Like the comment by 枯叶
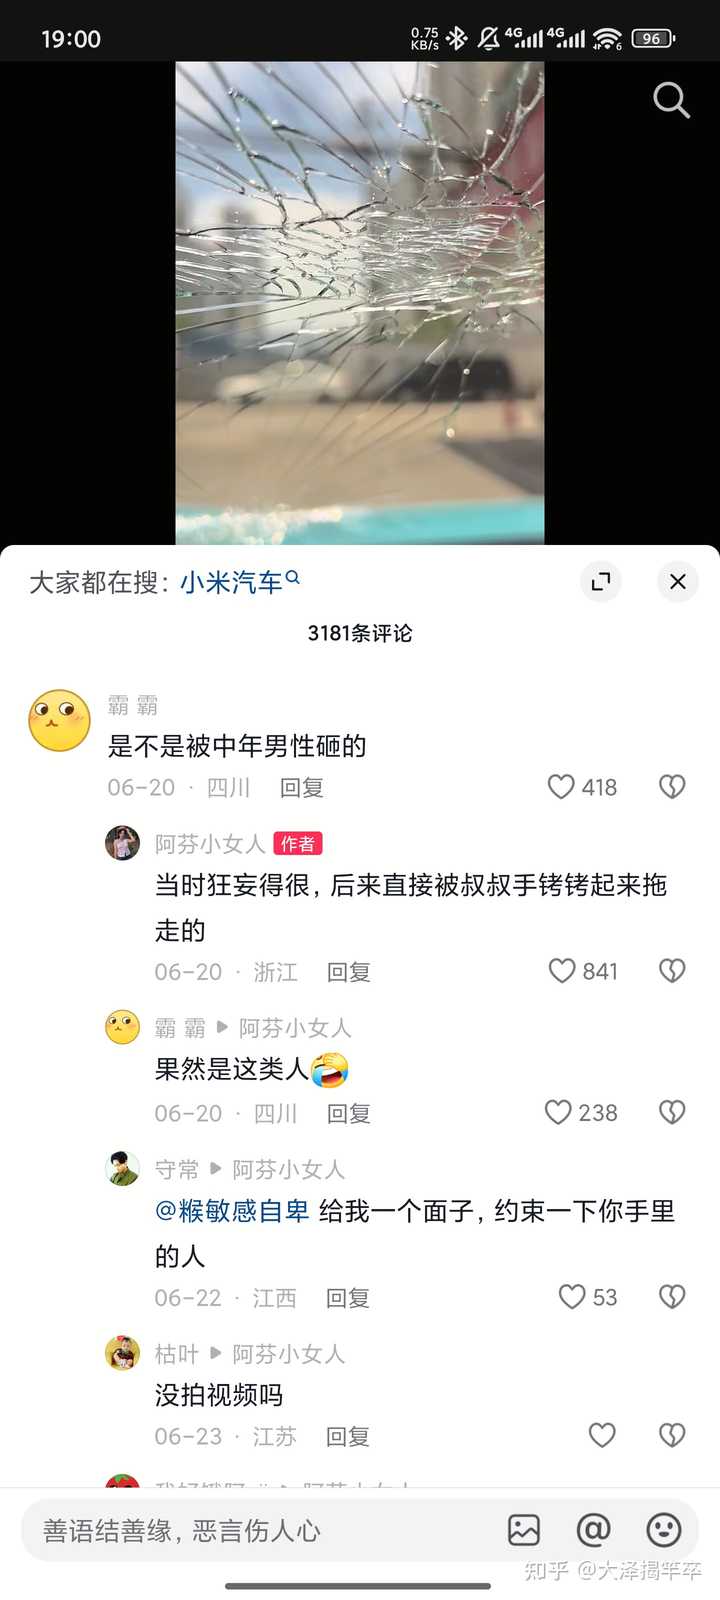The height and width of the screenshot is (1600, 720). tap(602, 1435)
